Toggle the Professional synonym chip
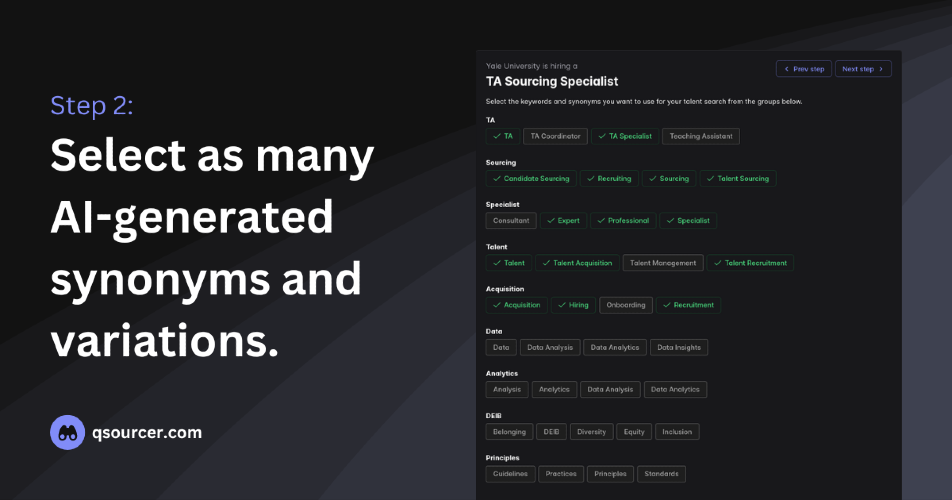 (x=623, y=221)
